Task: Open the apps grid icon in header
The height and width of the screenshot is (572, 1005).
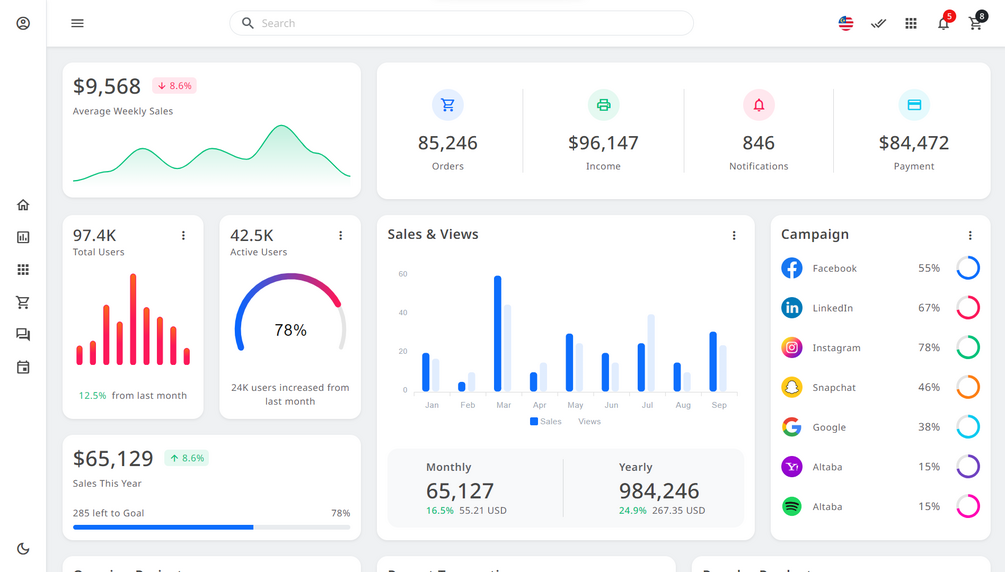Action: [911, 23]
